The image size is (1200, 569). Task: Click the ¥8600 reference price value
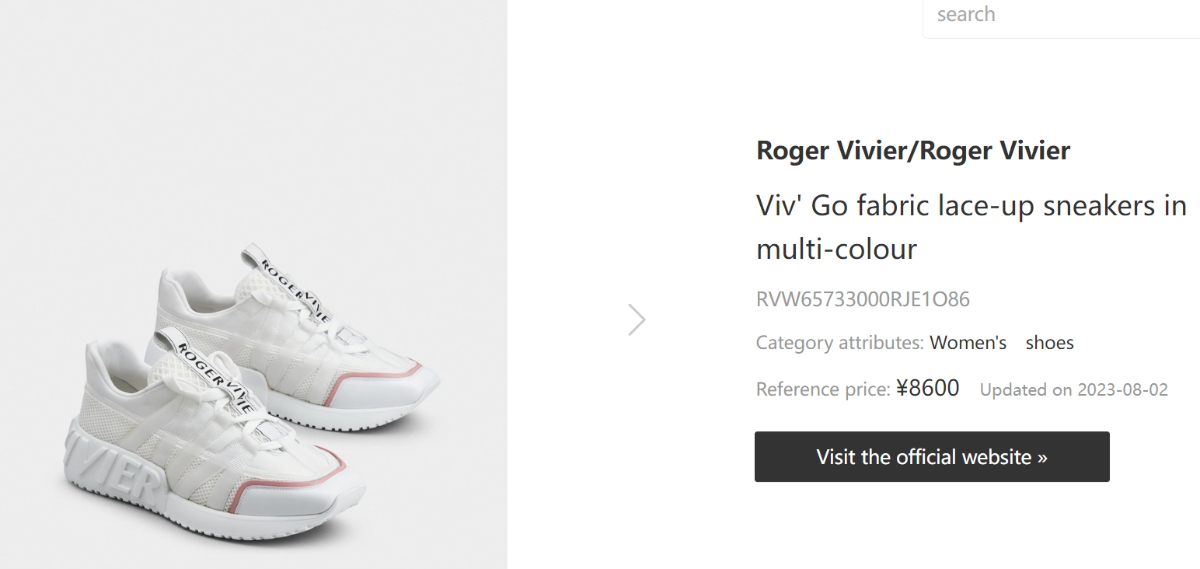tap(927, 388)
